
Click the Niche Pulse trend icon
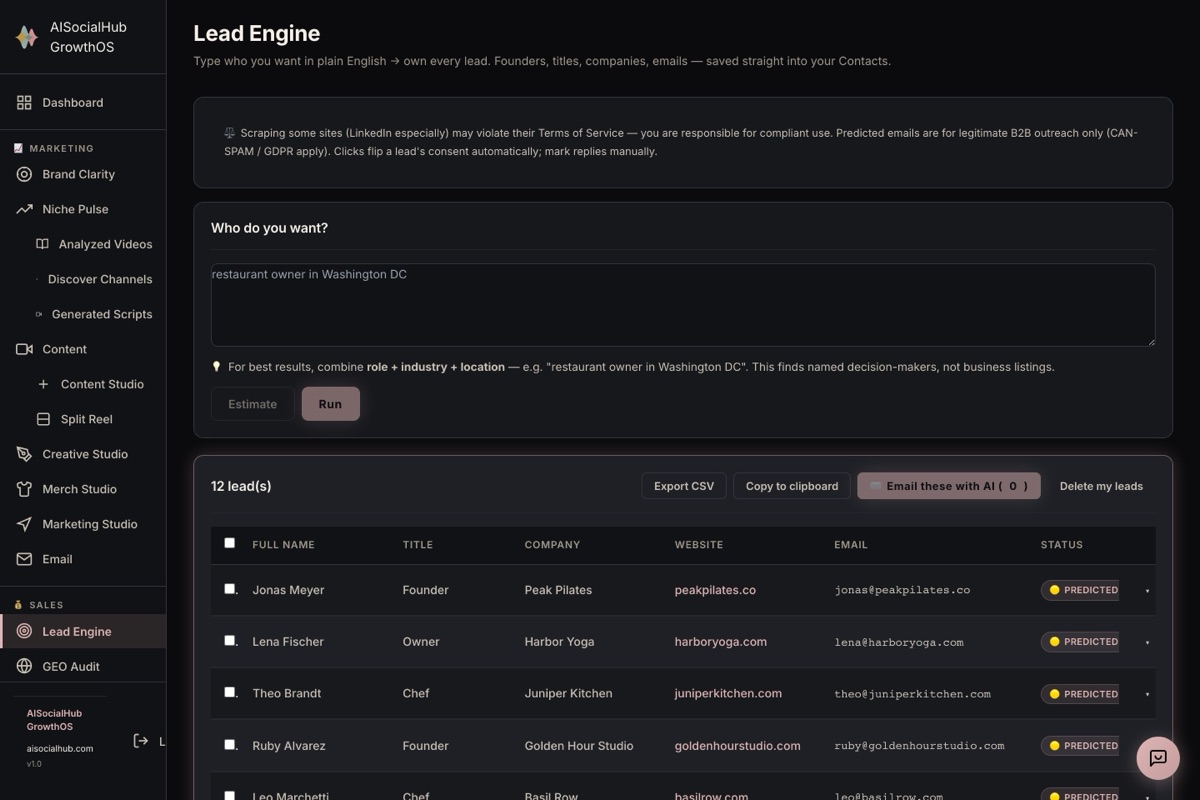click(x=24, y=209)
